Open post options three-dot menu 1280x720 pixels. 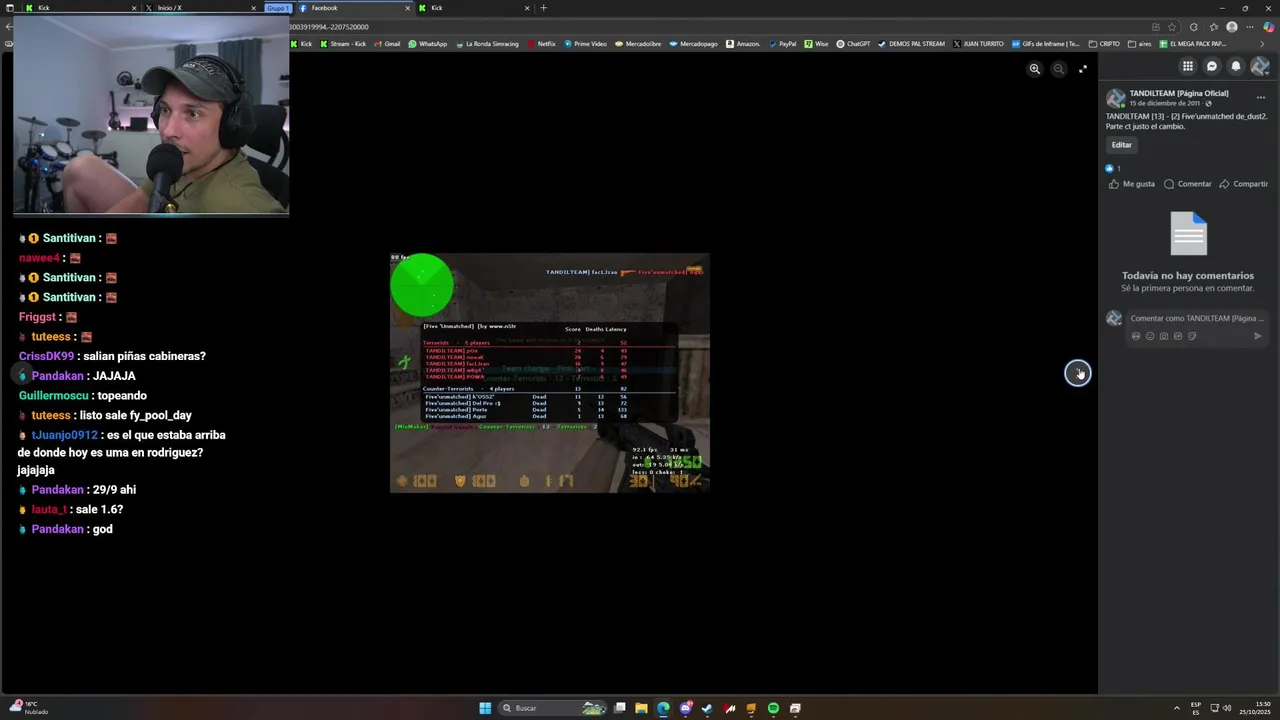(x=1261, y=98)
